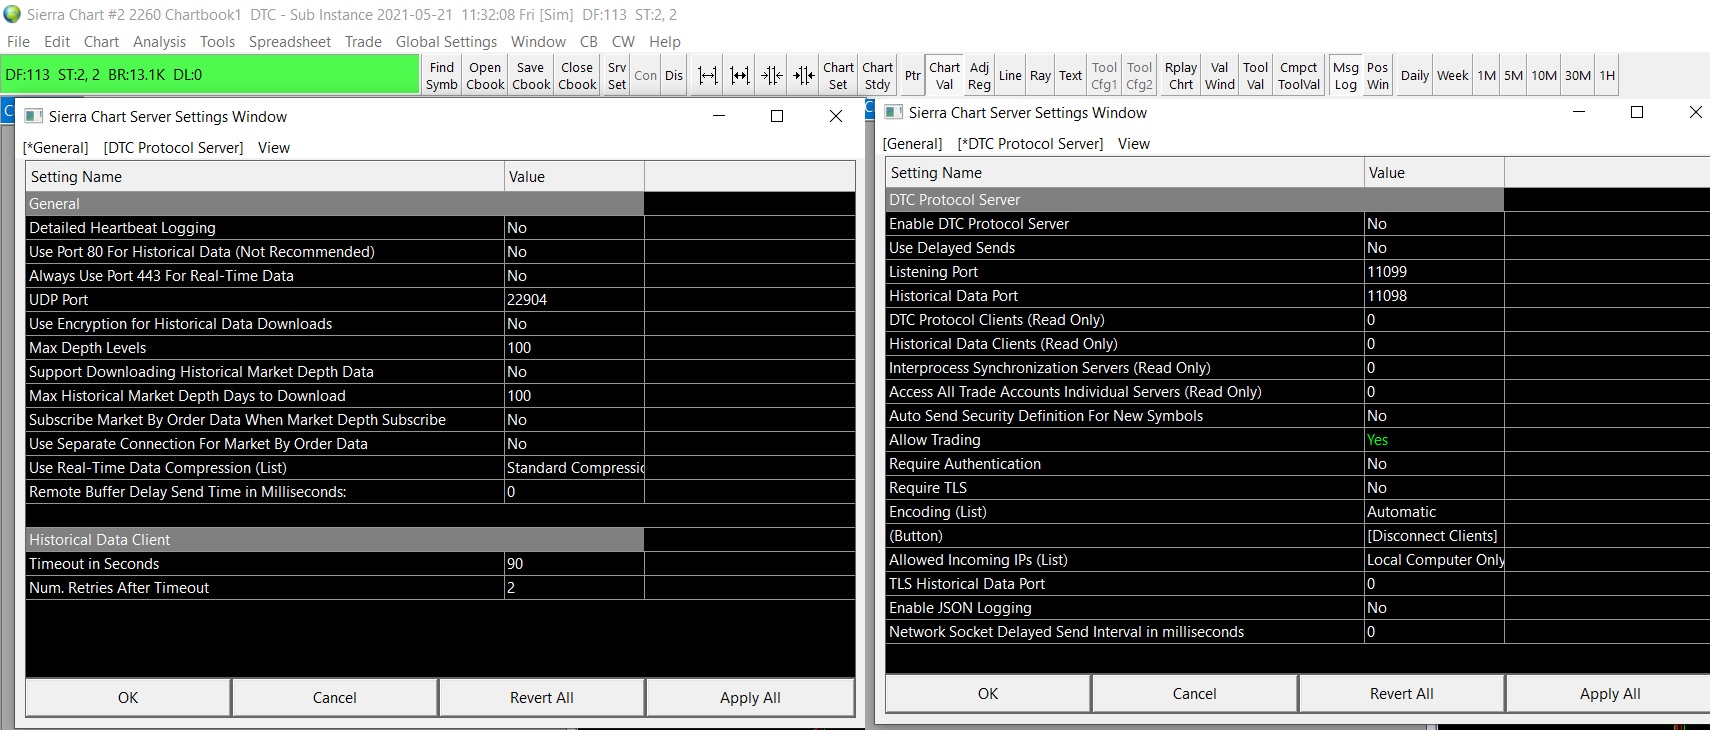Close the chartbook via Close Cbook

click(x=577, y=76)
